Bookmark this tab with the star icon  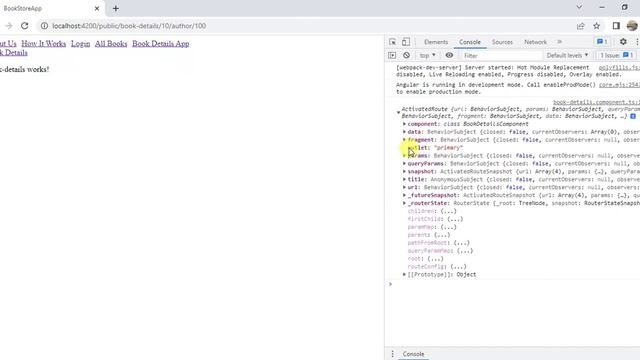tap(596, 26)
